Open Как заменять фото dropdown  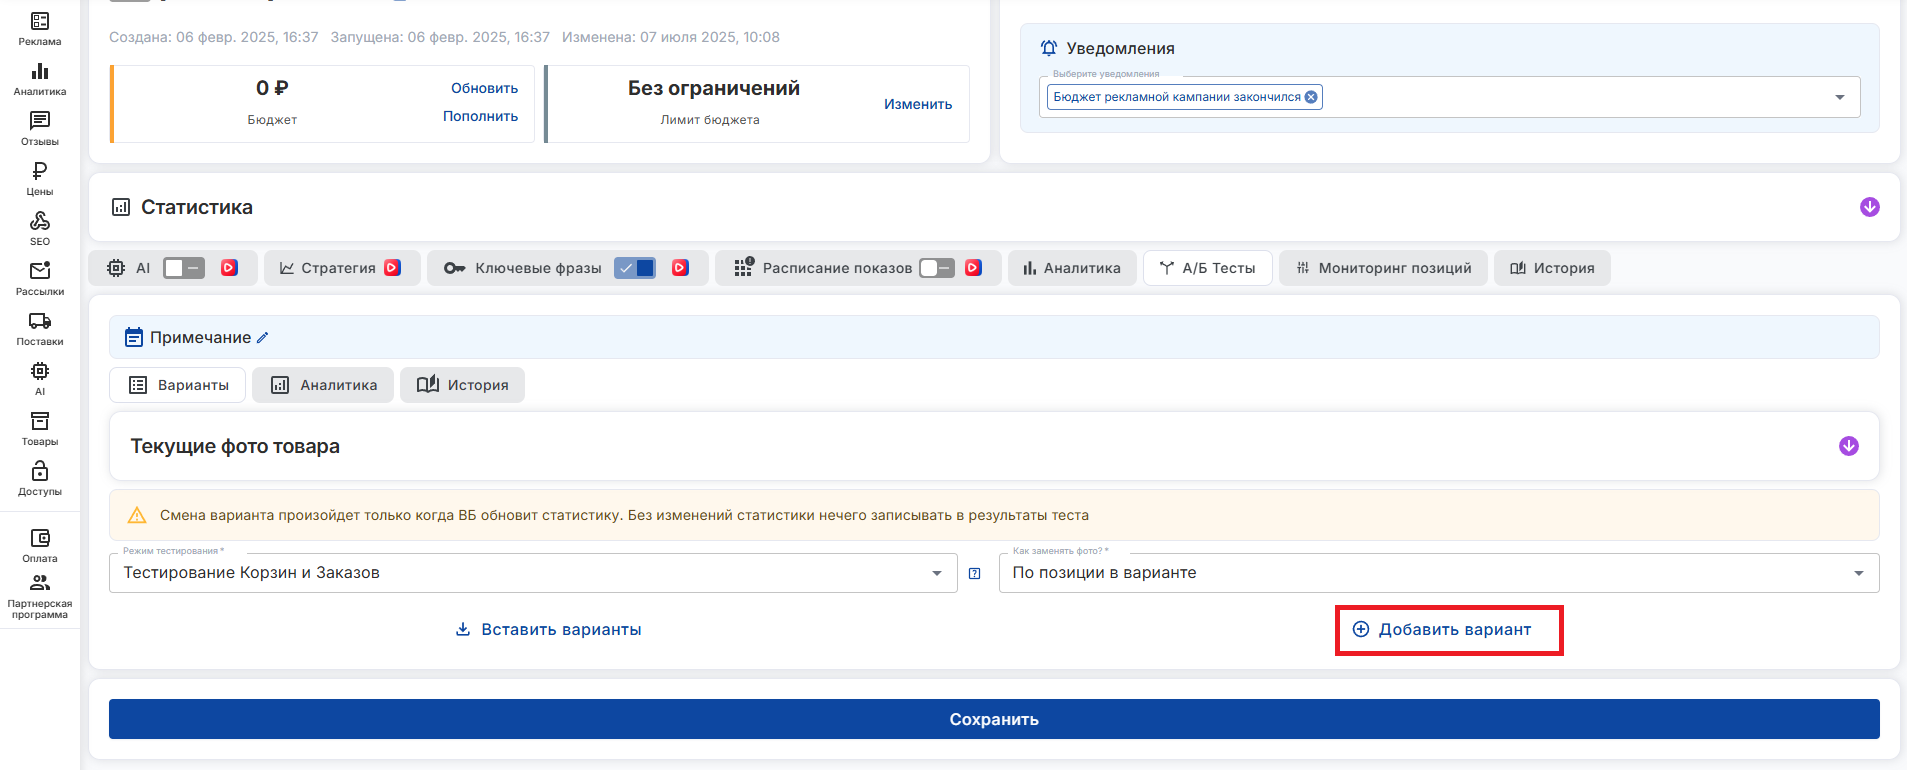coord(1438,573)
